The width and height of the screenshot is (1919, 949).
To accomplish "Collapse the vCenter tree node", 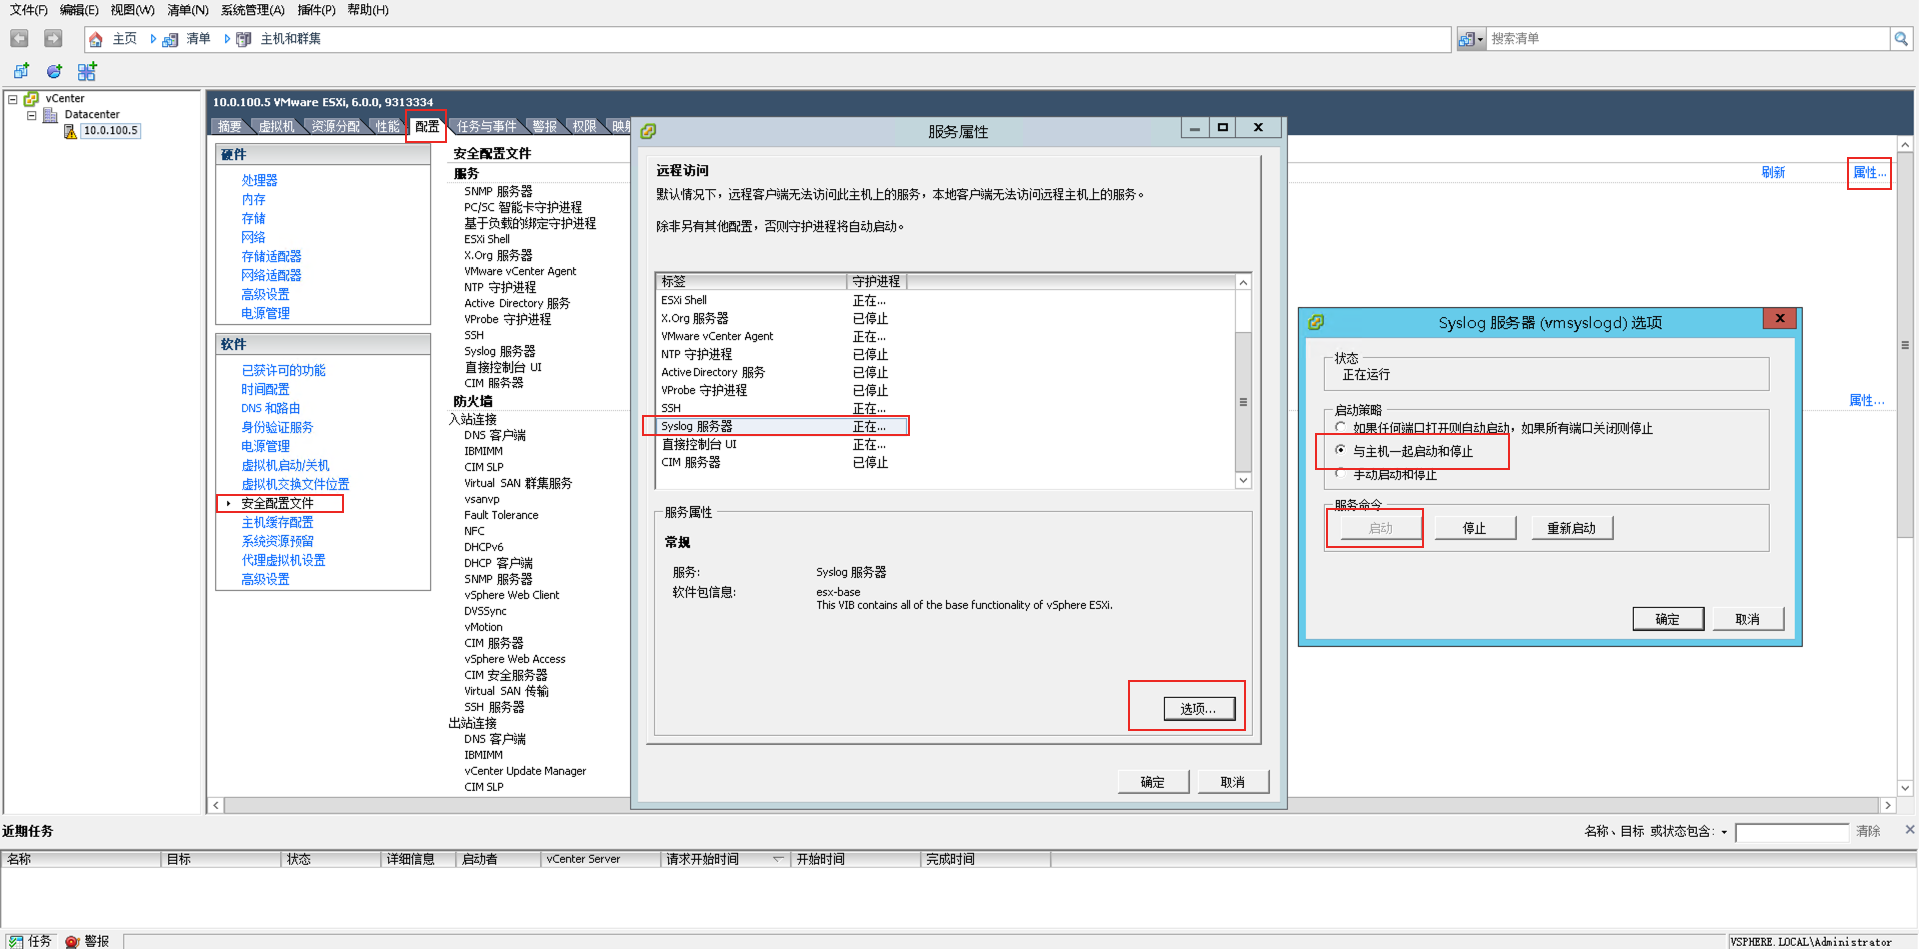I will [12, 99].
